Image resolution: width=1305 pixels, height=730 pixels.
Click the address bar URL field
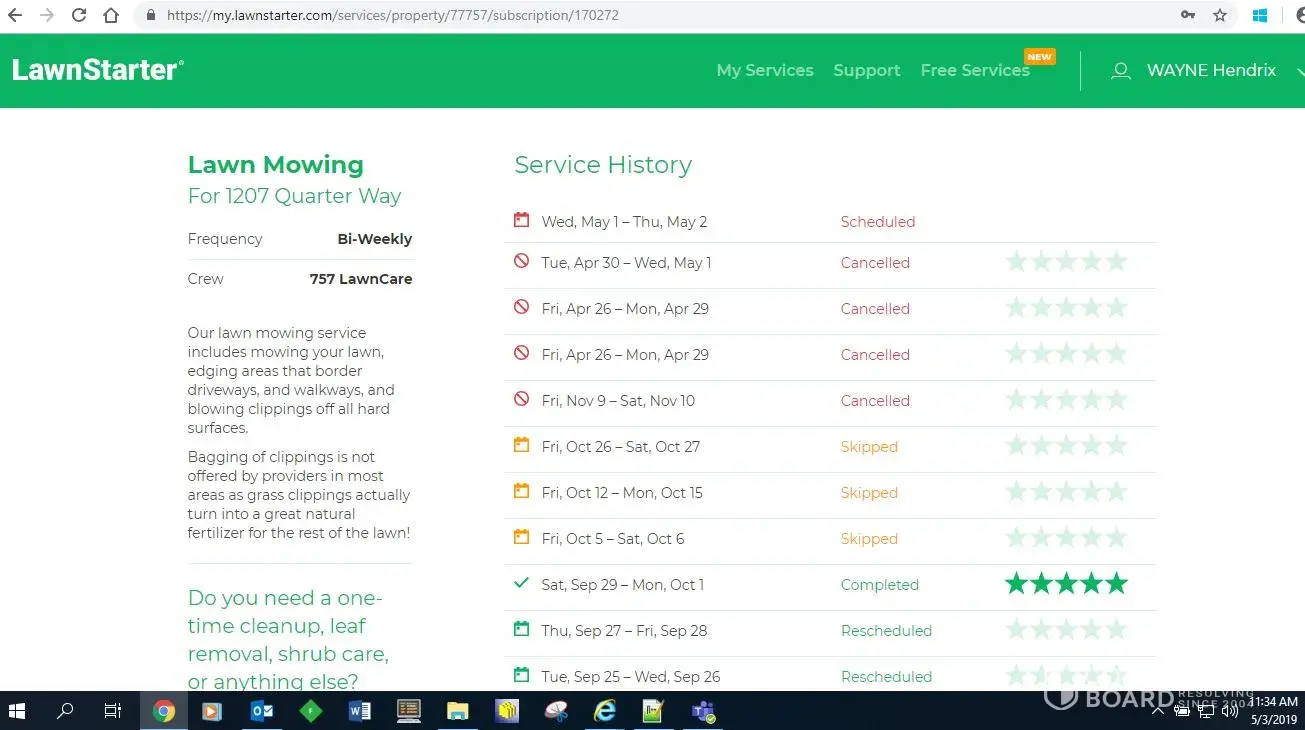pyautogui.click(x=600, y=15)
